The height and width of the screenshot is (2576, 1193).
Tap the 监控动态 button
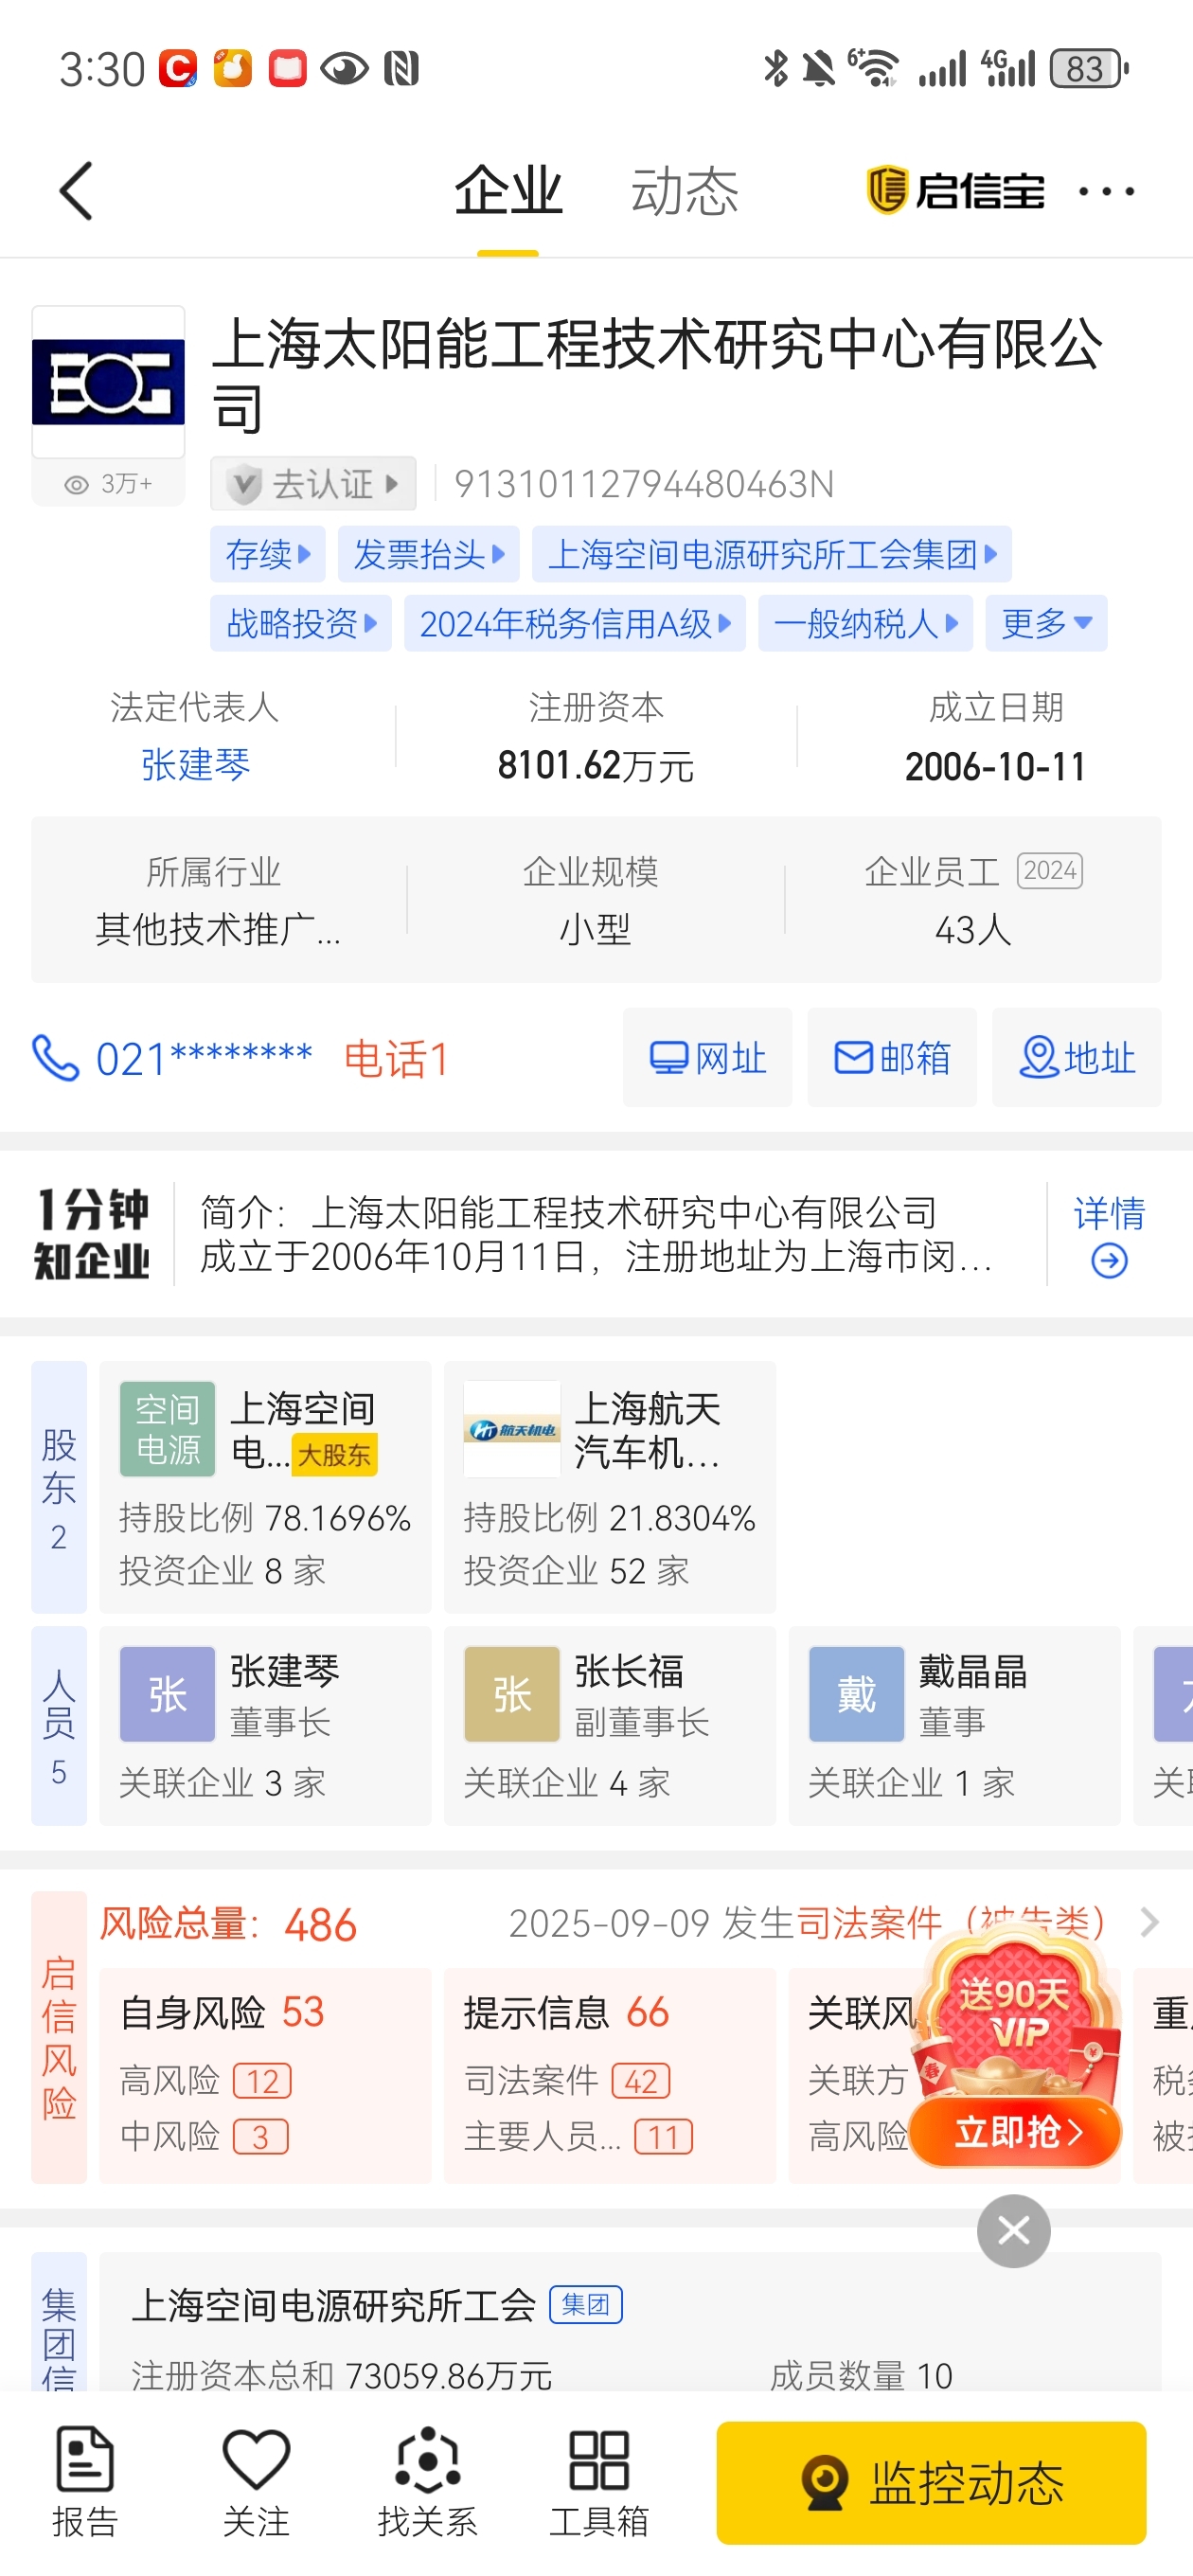[x=931, y=2482]
